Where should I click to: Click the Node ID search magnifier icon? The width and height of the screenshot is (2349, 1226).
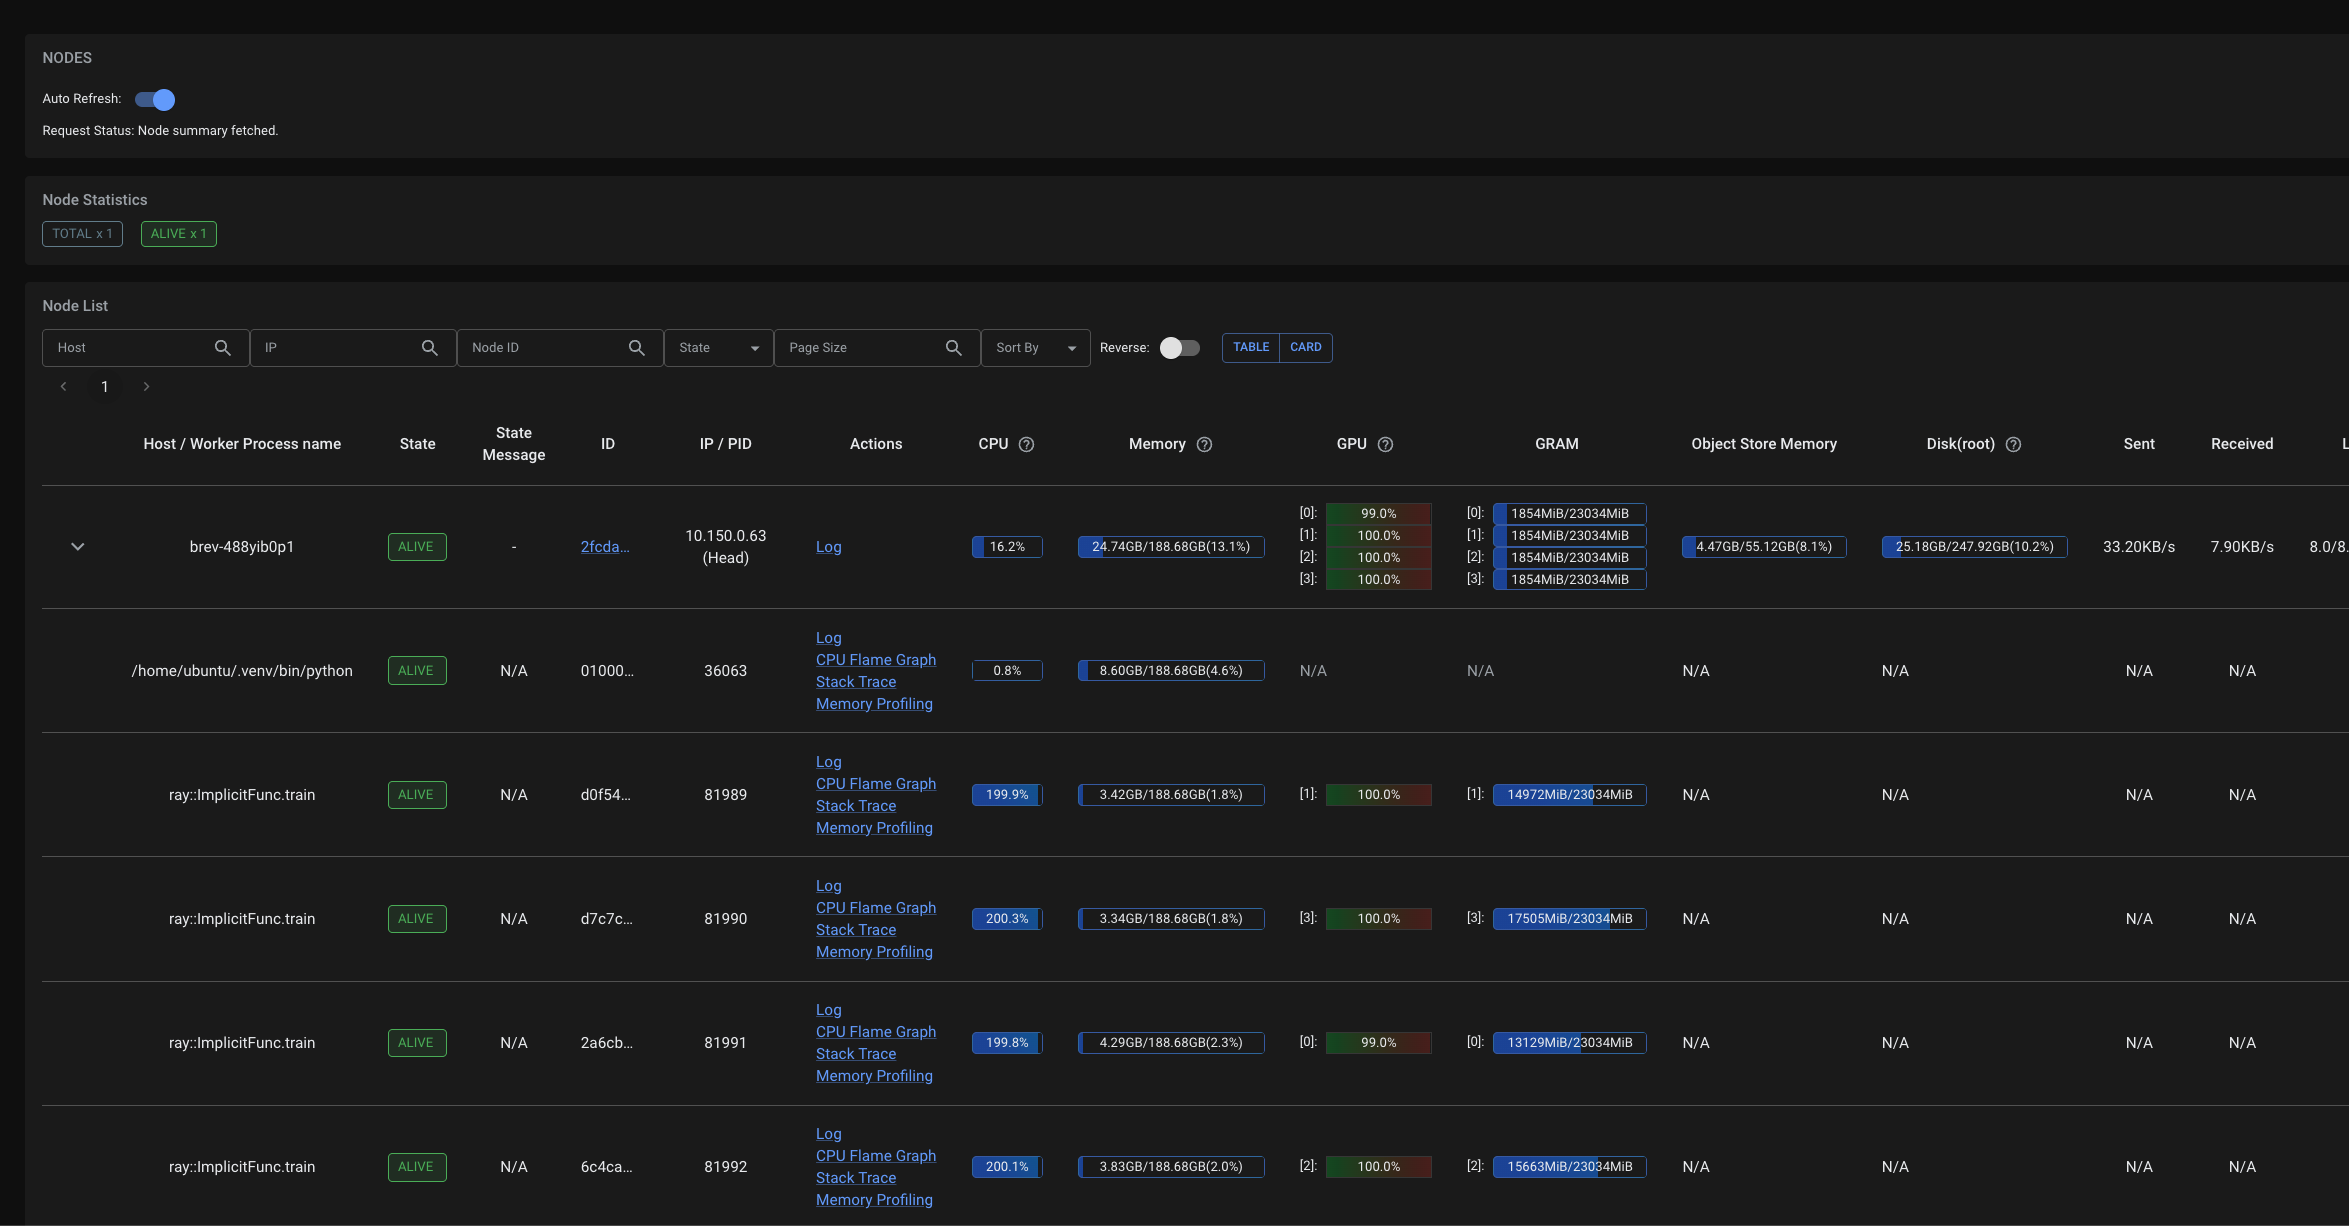pyautogui.click(x=637, y=347)
